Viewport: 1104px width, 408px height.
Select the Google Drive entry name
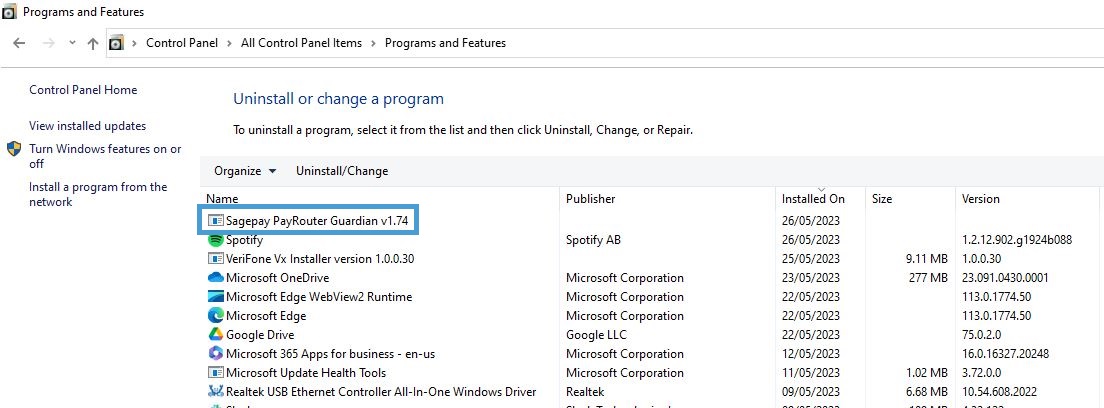tap(260, 335)
